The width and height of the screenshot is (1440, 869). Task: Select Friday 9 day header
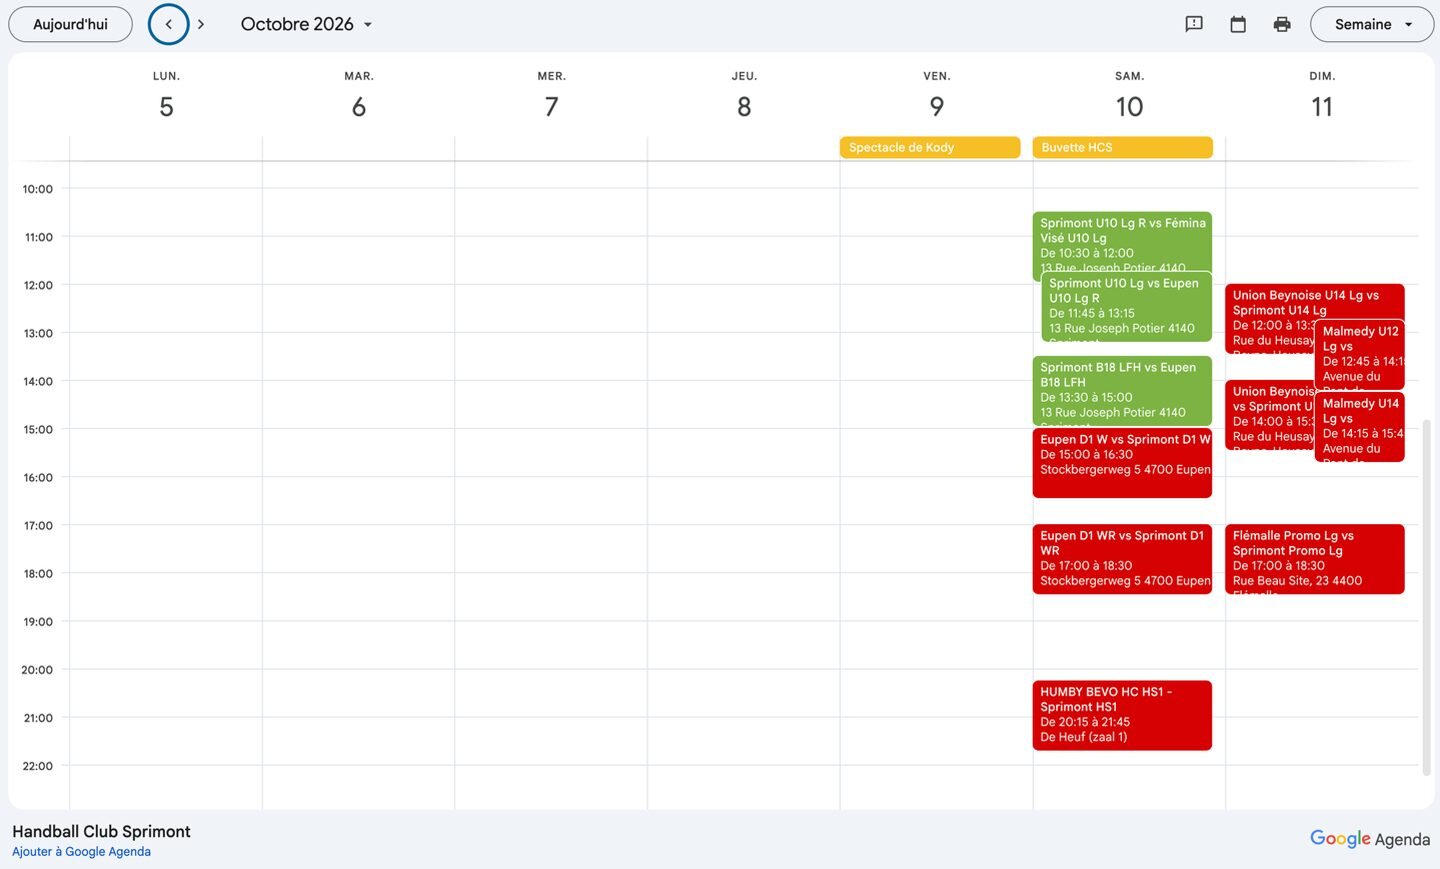(x=937, y=96)
